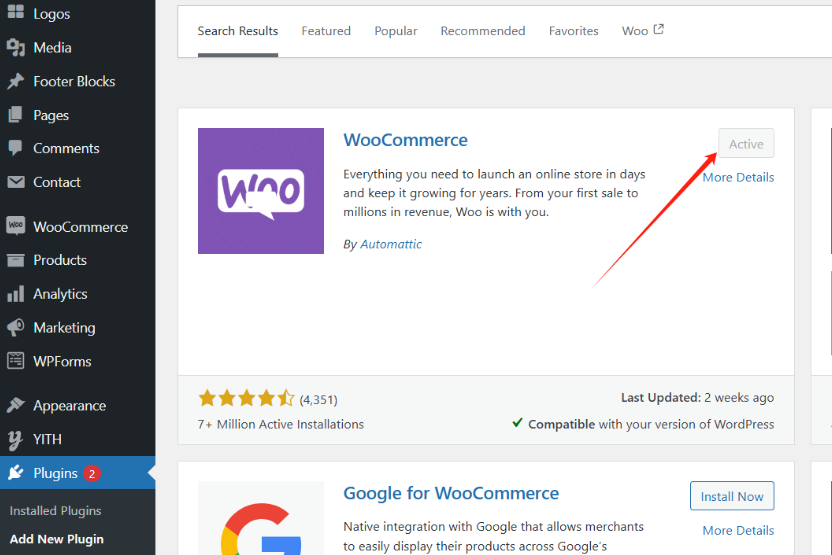
Task: Click the Appearance brush icon
Action: pos(15,405)
